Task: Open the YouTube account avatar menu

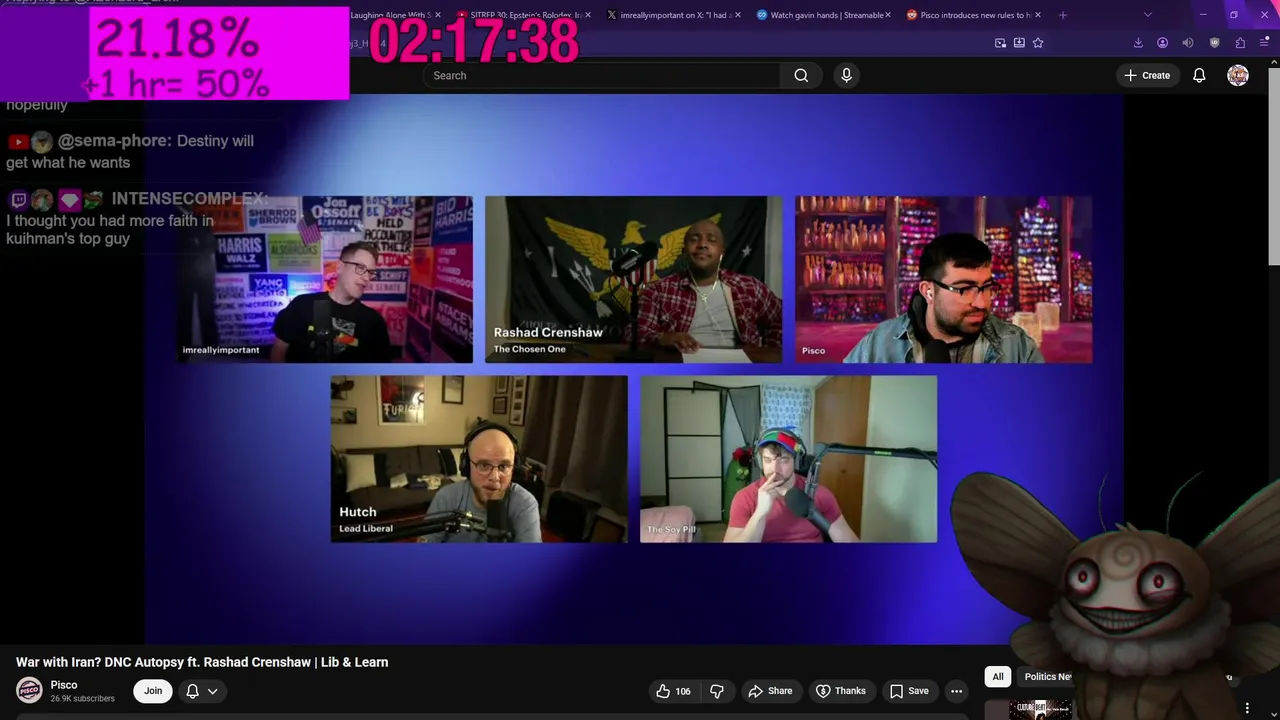Action: point(1238,75)
